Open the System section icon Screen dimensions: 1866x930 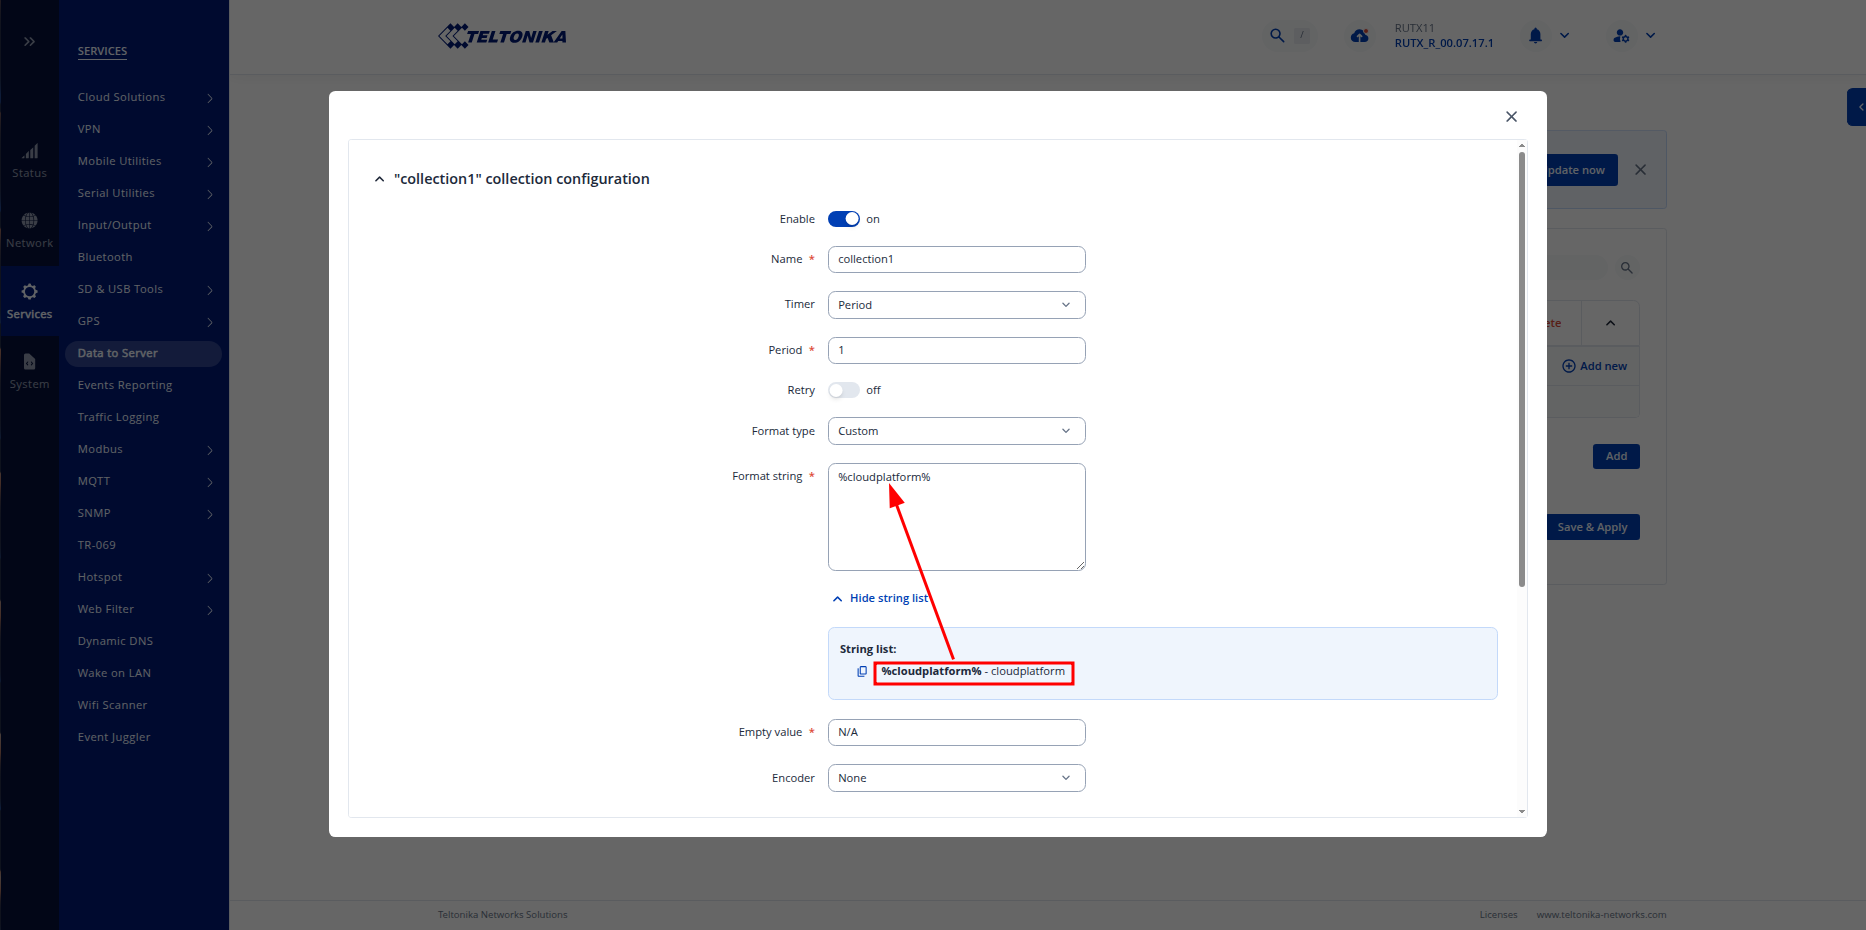(x=30, y=371)
